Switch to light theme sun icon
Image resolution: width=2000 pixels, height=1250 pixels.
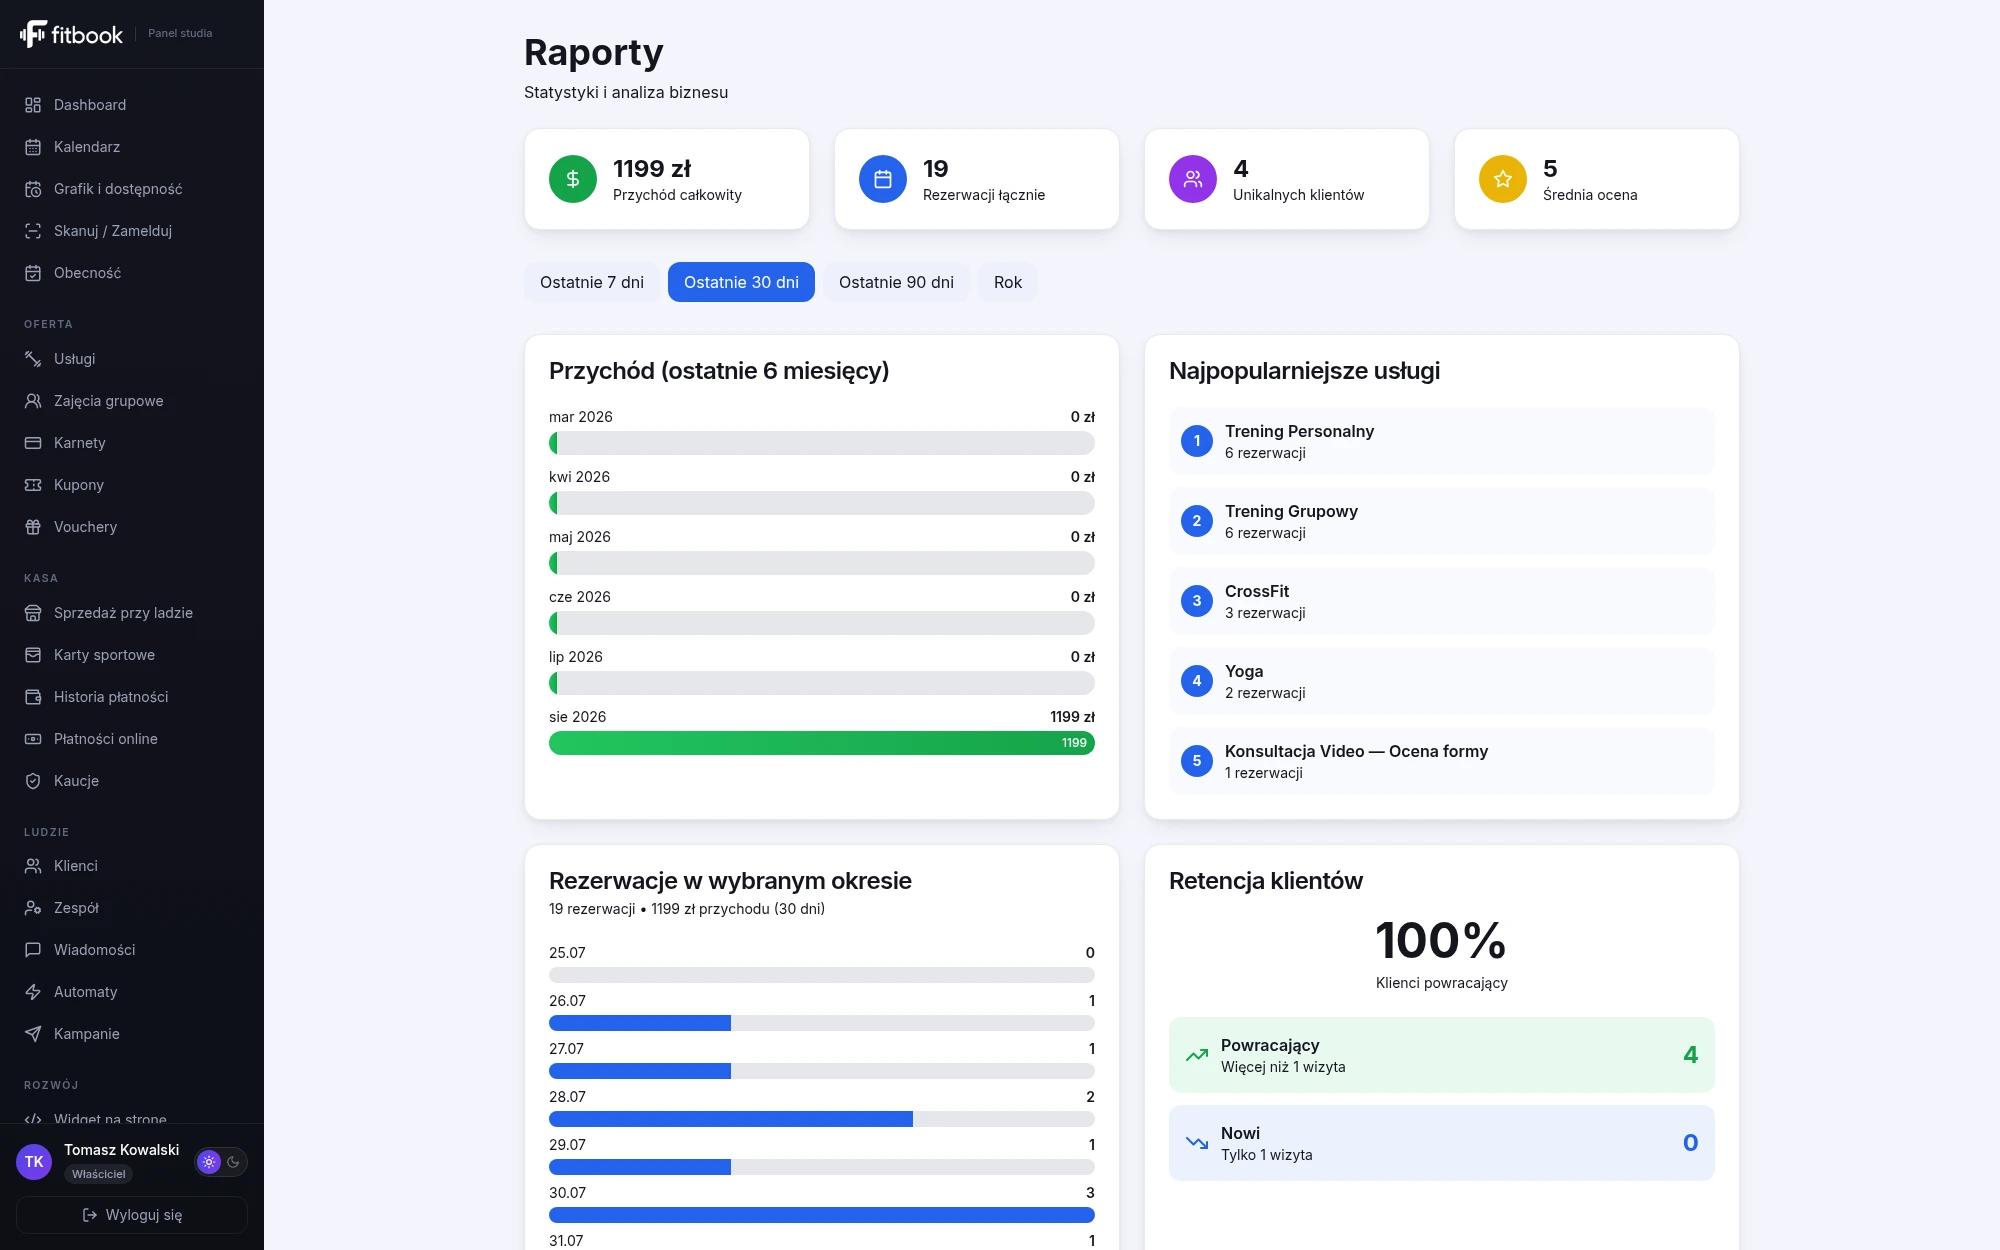[x=209, y=1162]
